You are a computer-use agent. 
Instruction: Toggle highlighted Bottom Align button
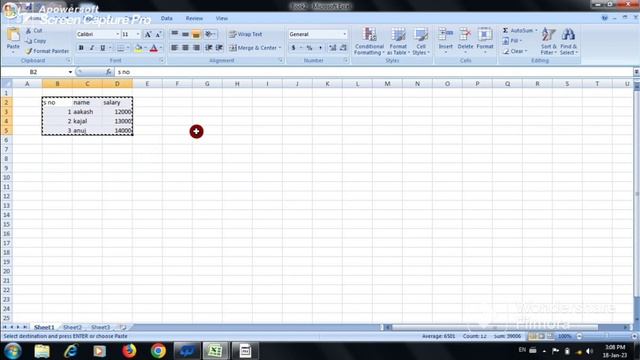coord(196,34)
